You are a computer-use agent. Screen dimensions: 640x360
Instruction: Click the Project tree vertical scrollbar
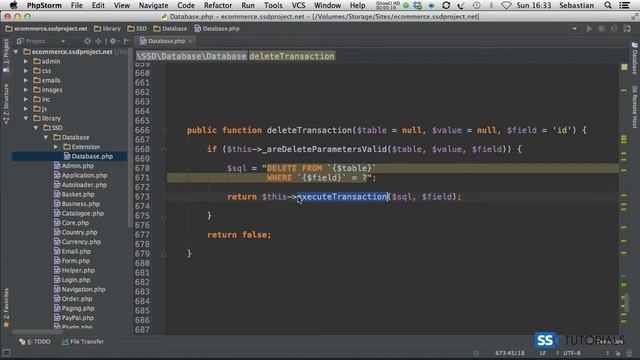point(130,139)
